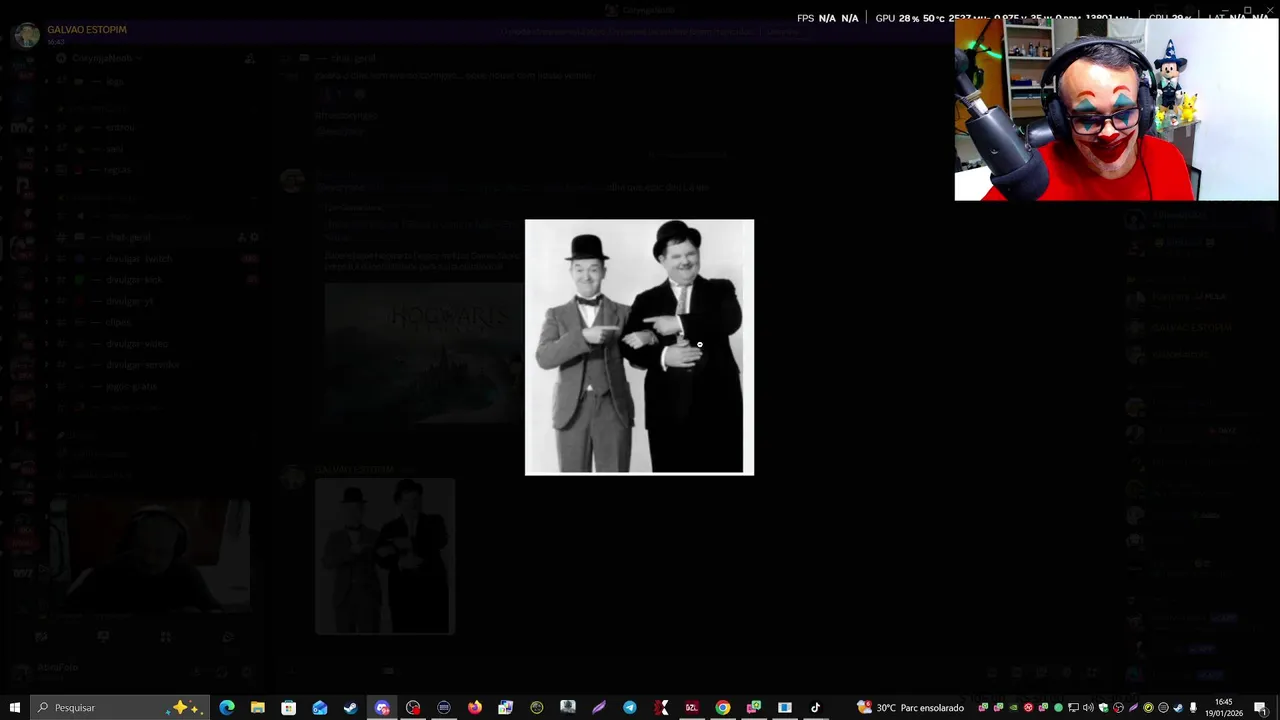1280x720 pixels.
Task: Open Windows Security tray icon
Action: click(x=1104, y=707)
